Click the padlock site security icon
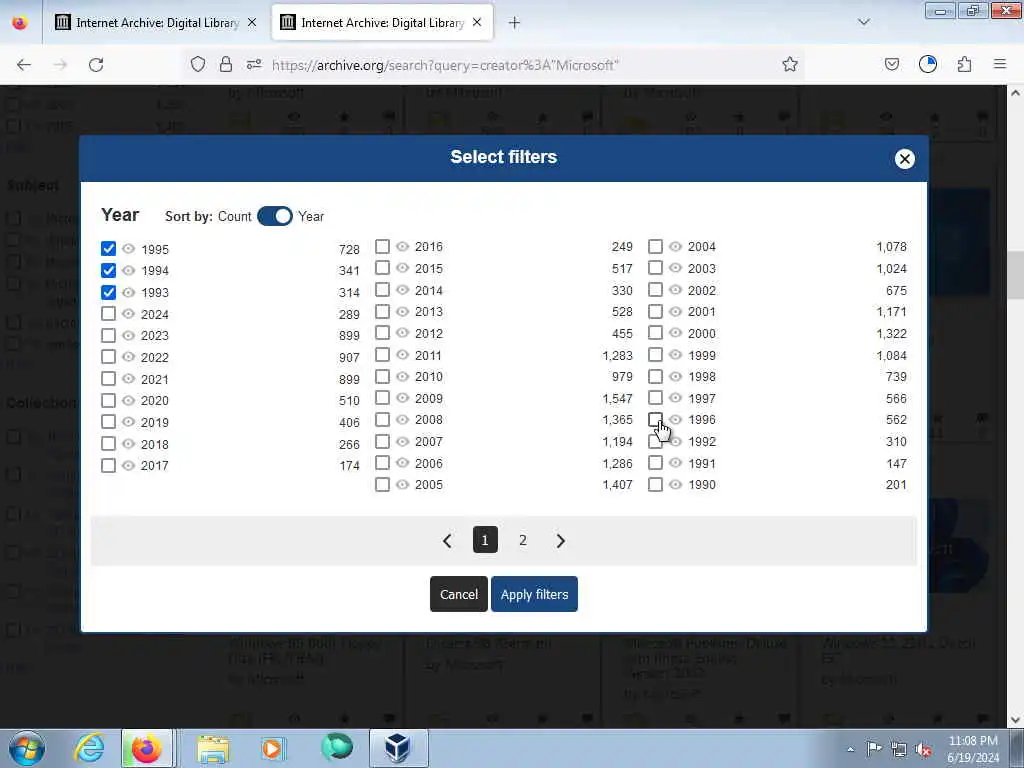Screen dimensions: 1024x768 click(226, 64)
